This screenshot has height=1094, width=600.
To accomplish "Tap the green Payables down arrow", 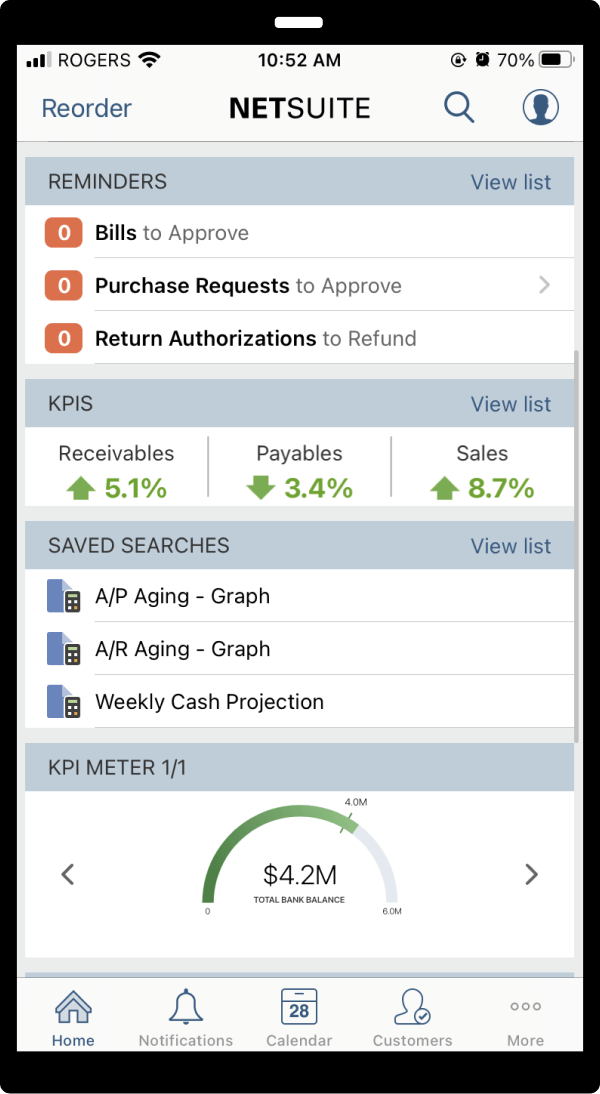I will click(x=261, y=488).
